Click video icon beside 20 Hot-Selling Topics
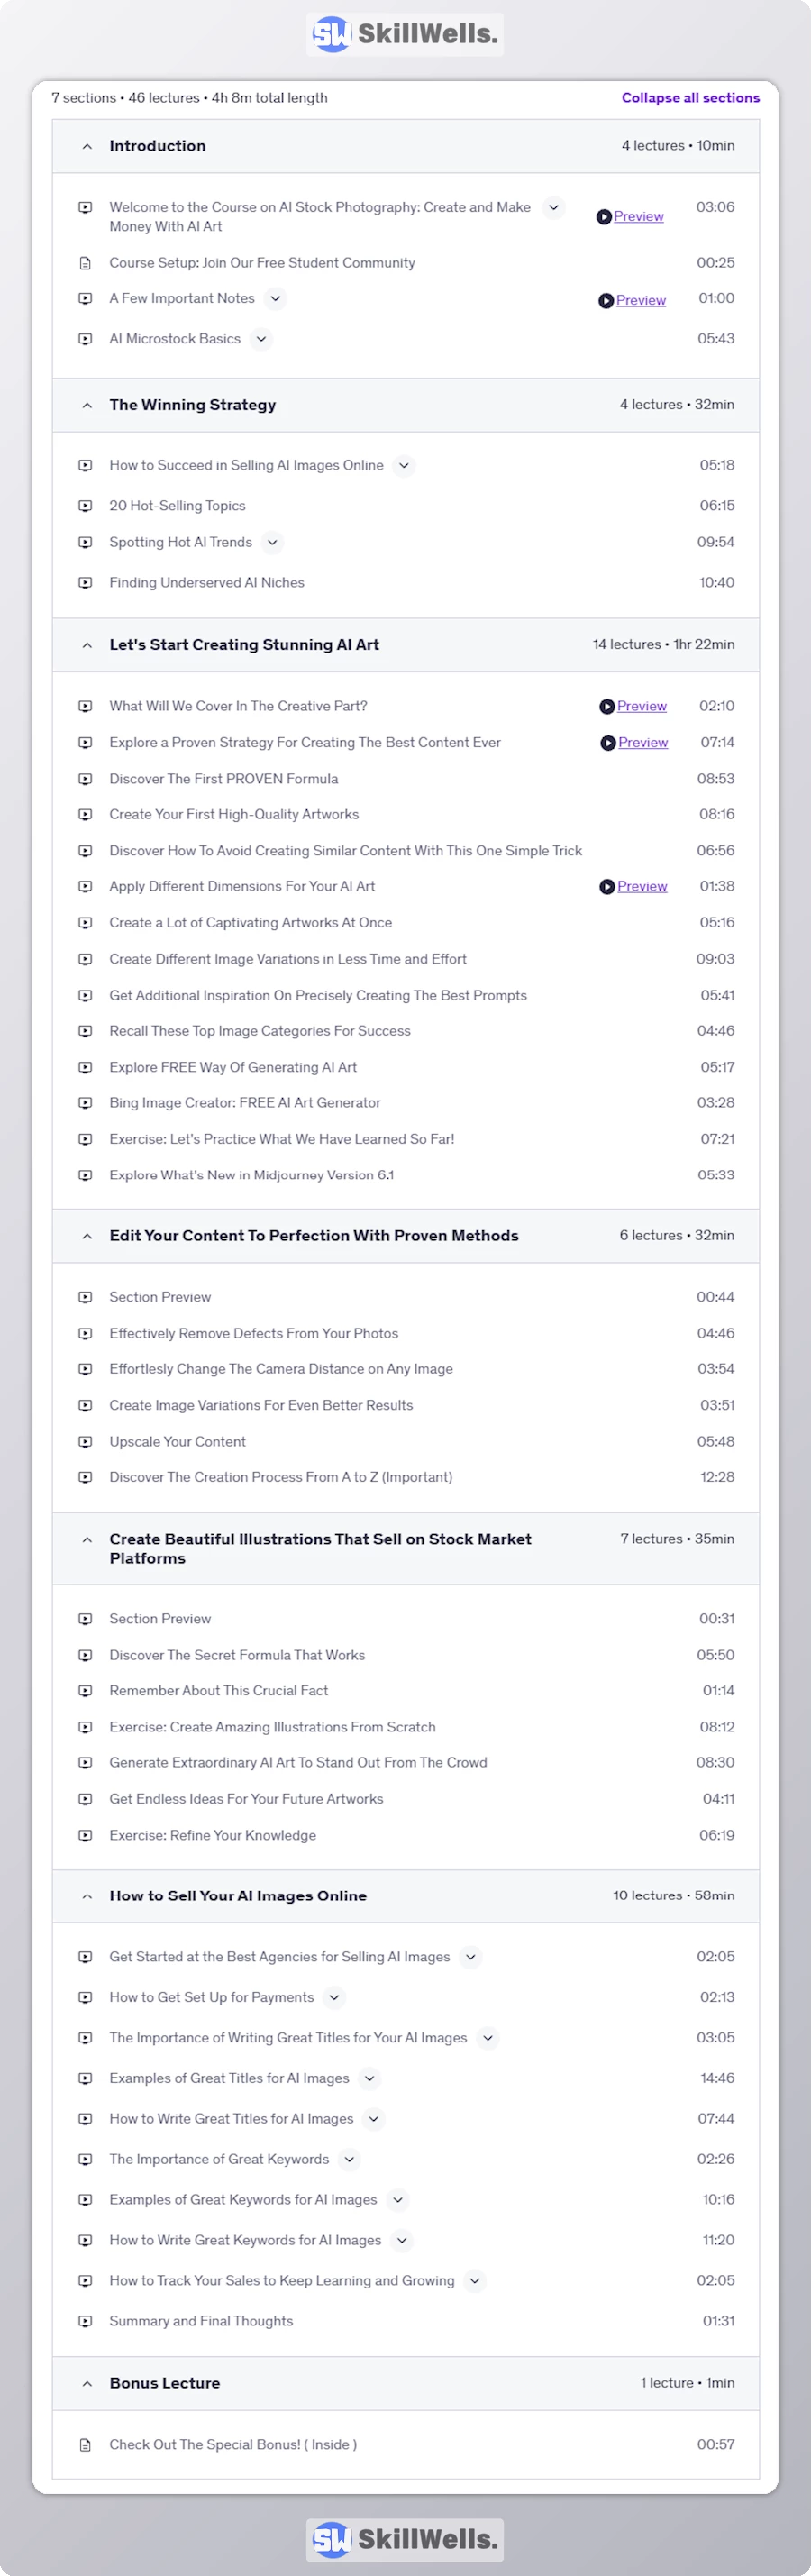 point(85,506)
